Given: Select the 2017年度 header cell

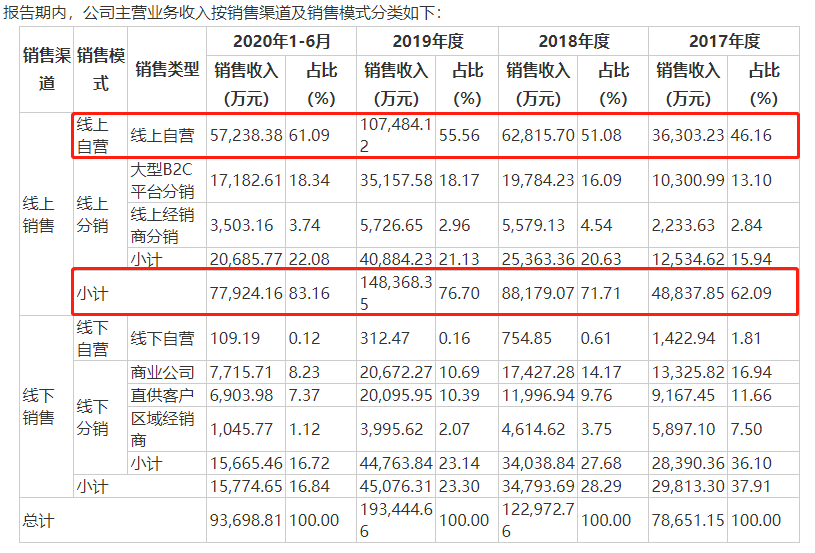Looking at the screenshot, I should (724, 42).
